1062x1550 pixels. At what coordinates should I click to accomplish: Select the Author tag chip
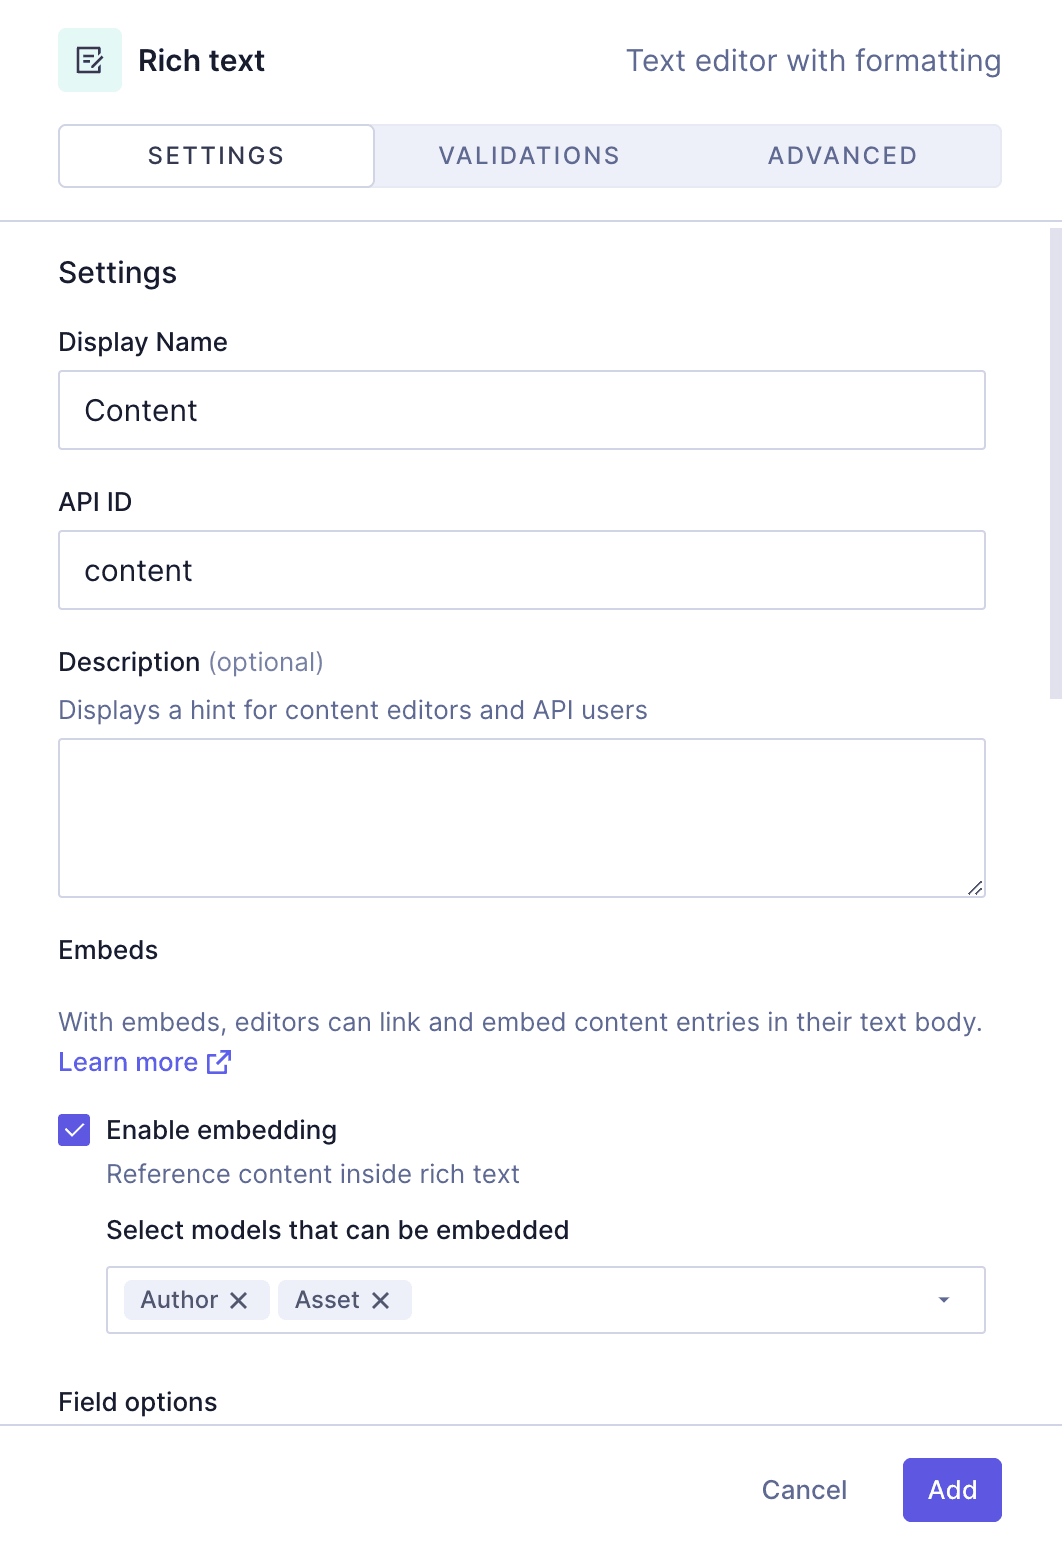point(180,1300)
